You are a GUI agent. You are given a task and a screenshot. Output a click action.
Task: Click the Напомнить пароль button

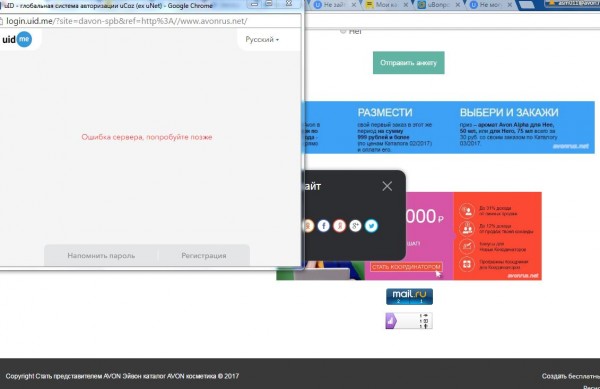[101, 256]
